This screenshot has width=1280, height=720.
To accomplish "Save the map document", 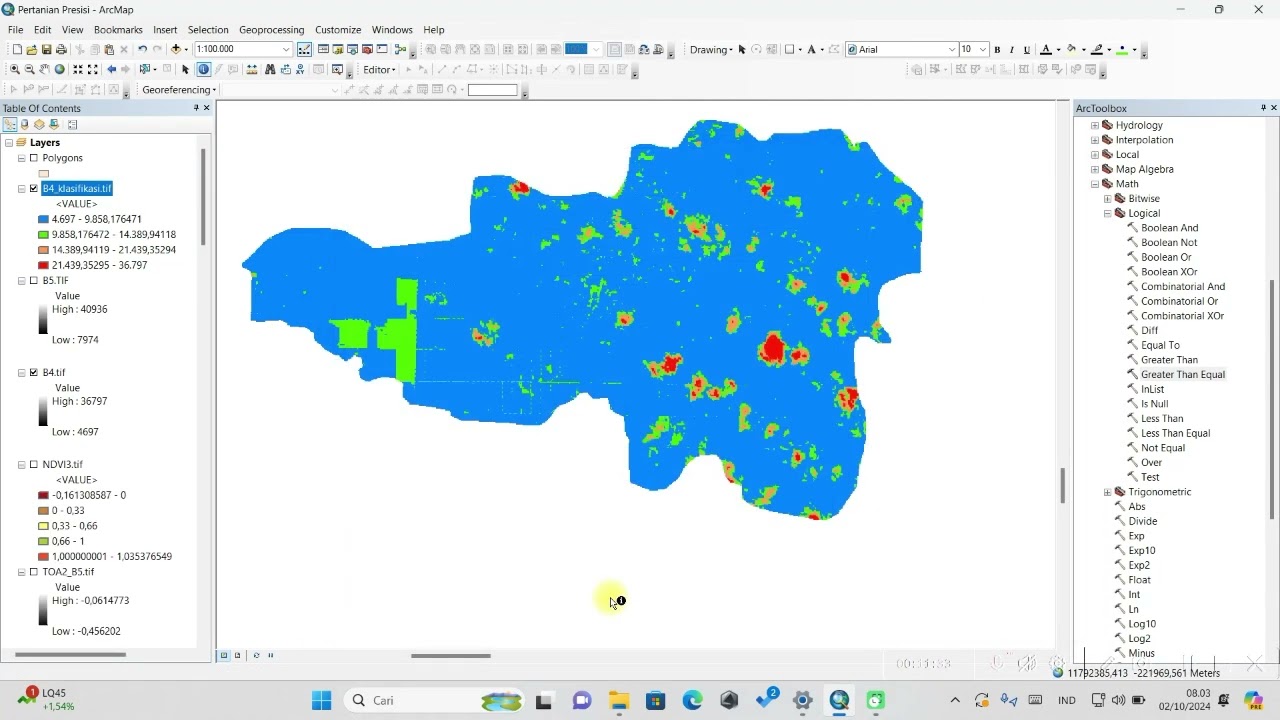I will [x=46, y=49].
